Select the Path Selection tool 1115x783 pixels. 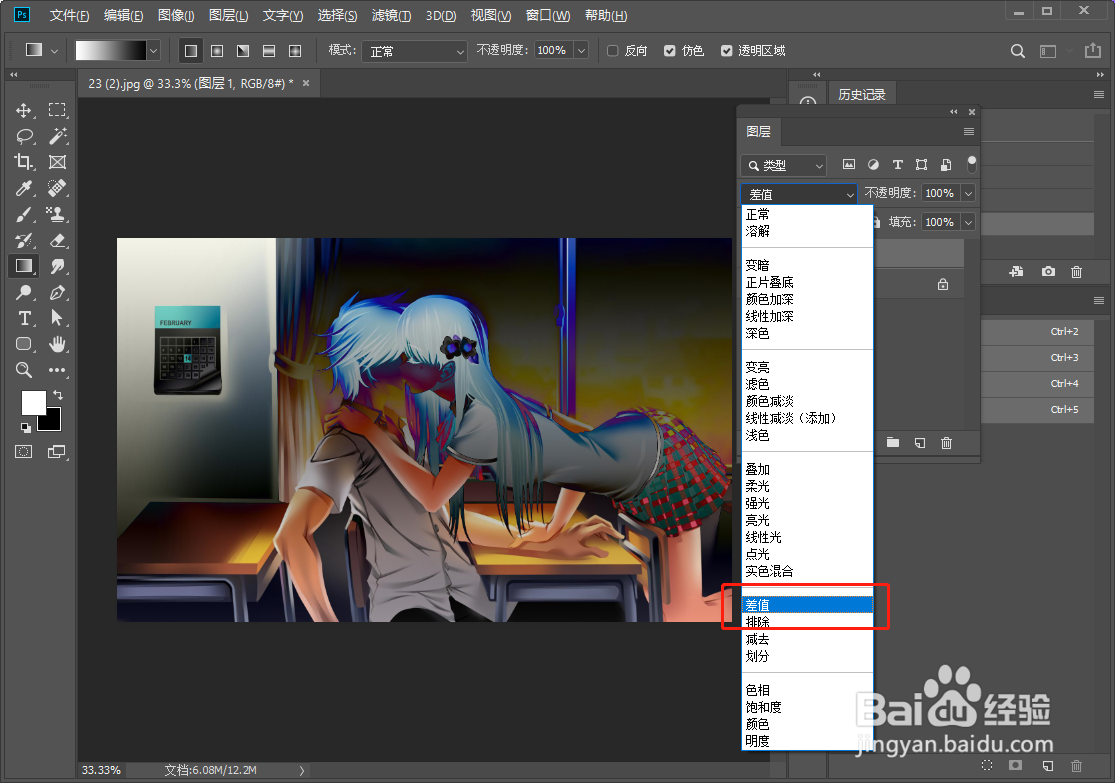point(57,318)
